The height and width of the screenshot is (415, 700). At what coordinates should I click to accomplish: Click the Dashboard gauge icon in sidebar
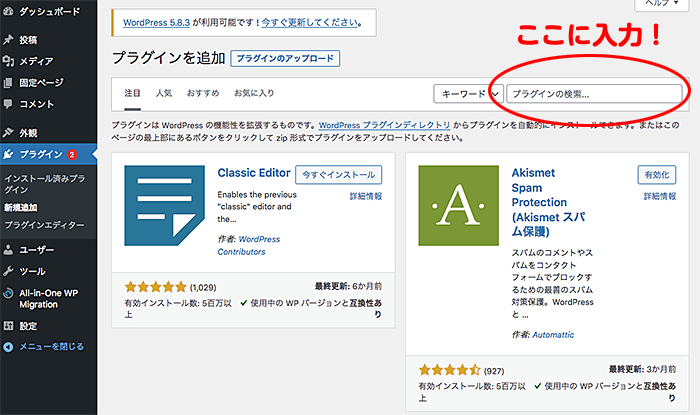8,11
